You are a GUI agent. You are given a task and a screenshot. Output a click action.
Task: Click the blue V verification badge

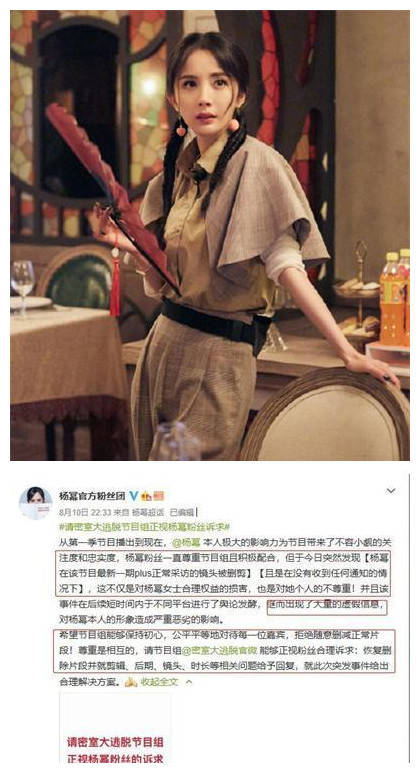(x=133, y=496)
